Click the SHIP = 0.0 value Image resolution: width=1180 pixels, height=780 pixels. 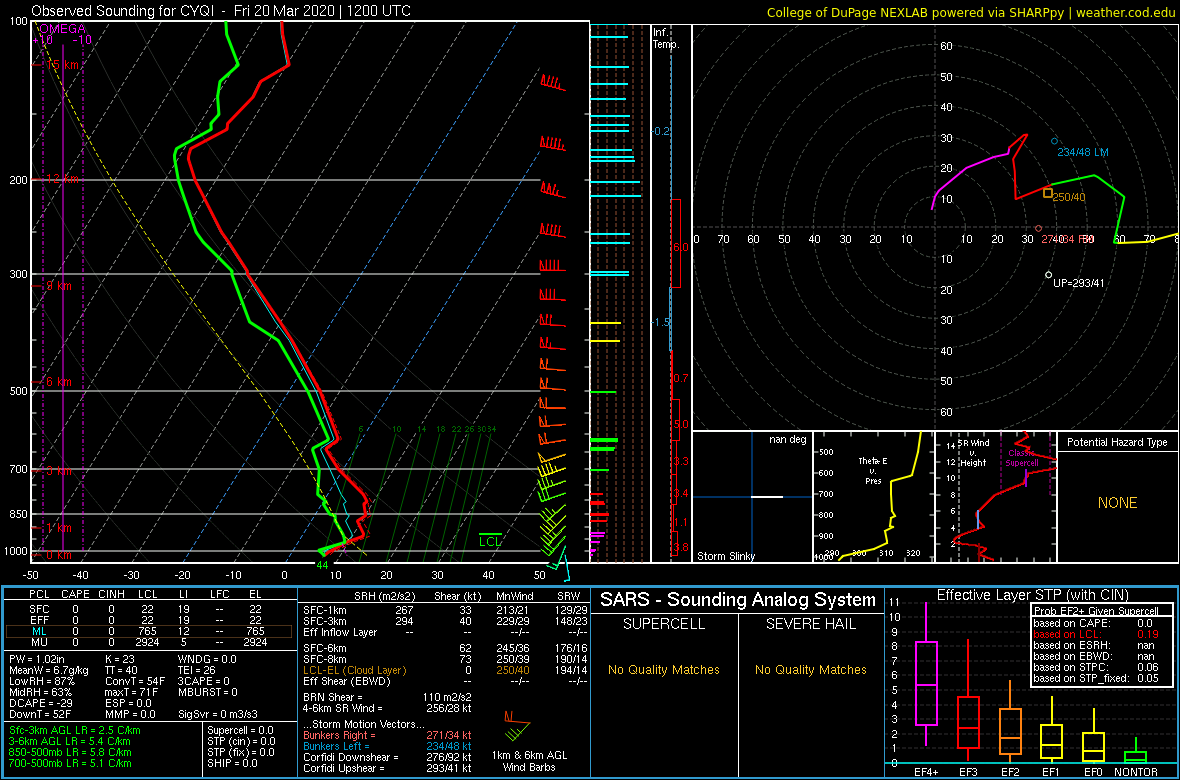(x=234, y=763)
